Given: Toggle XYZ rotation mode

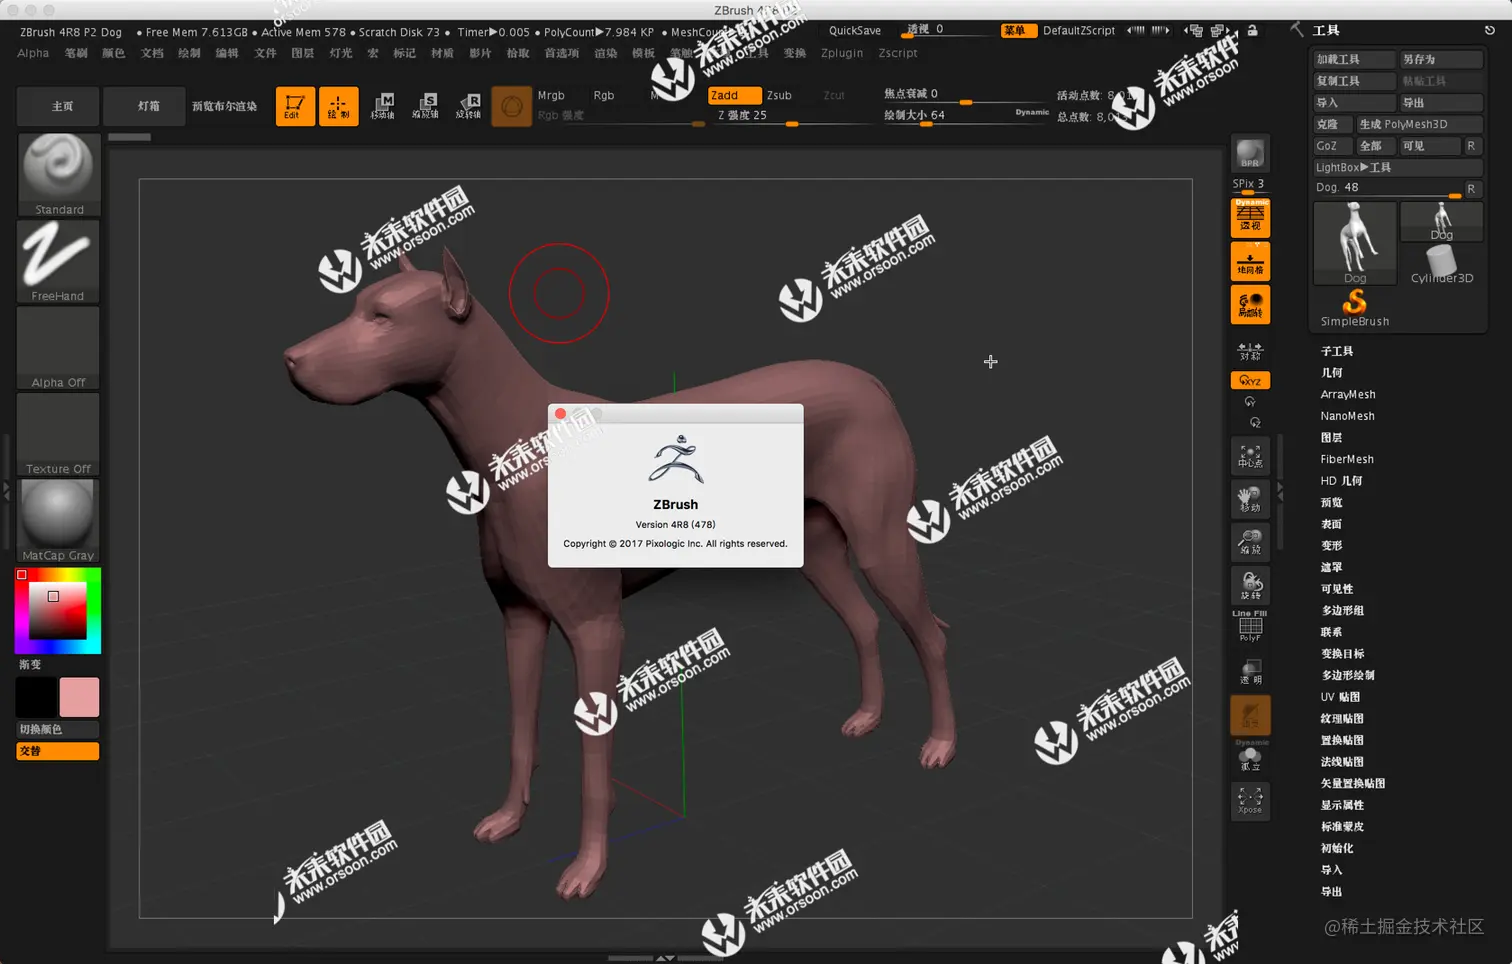Looking at the screenshot, I should pyautogui.click(x=1250, y=381).
